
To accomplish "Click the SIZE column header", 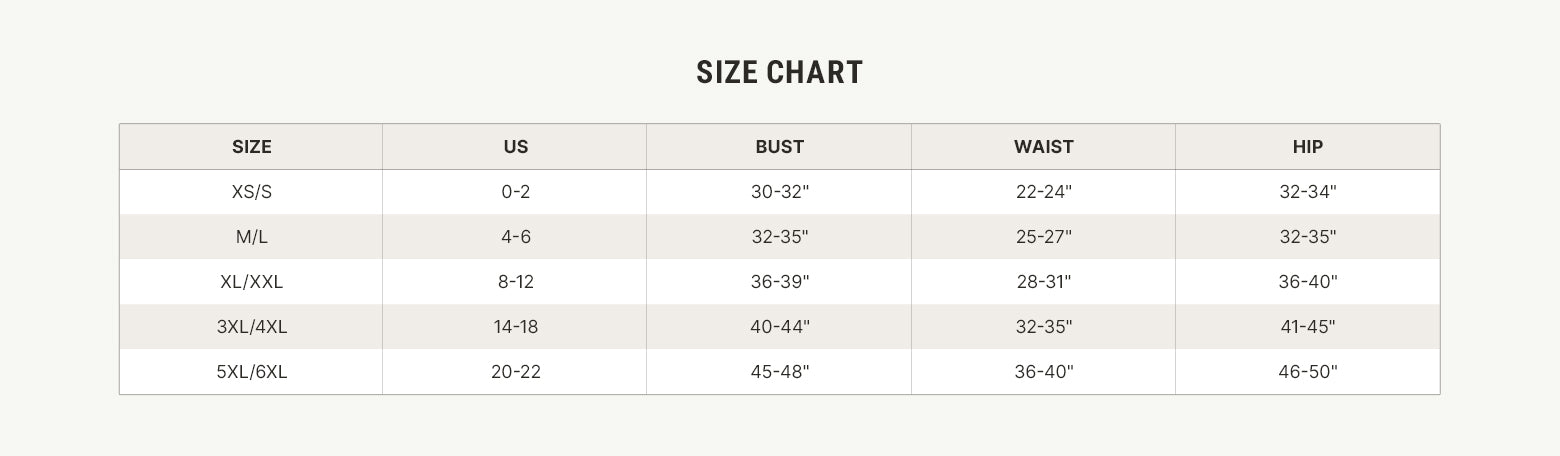I will pyautogui.click(x=251, y=147).
